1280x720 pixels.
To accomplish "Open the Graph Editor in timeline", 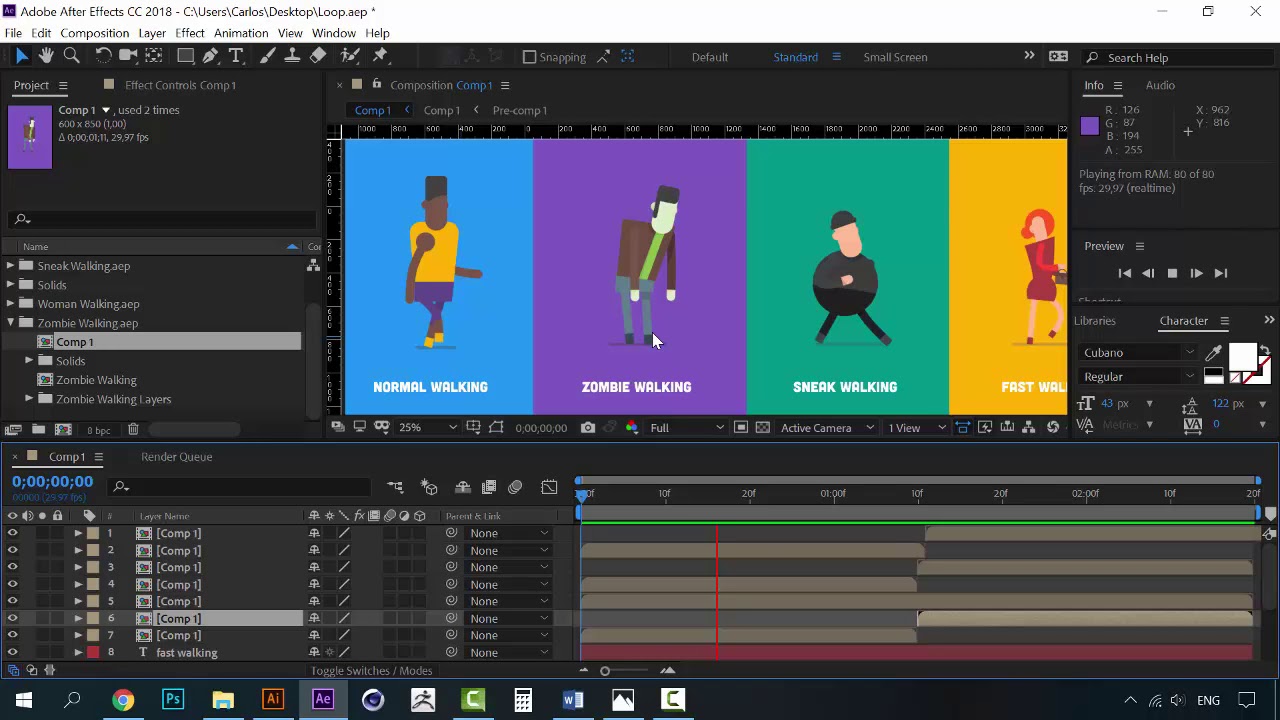I will [549, 487].
